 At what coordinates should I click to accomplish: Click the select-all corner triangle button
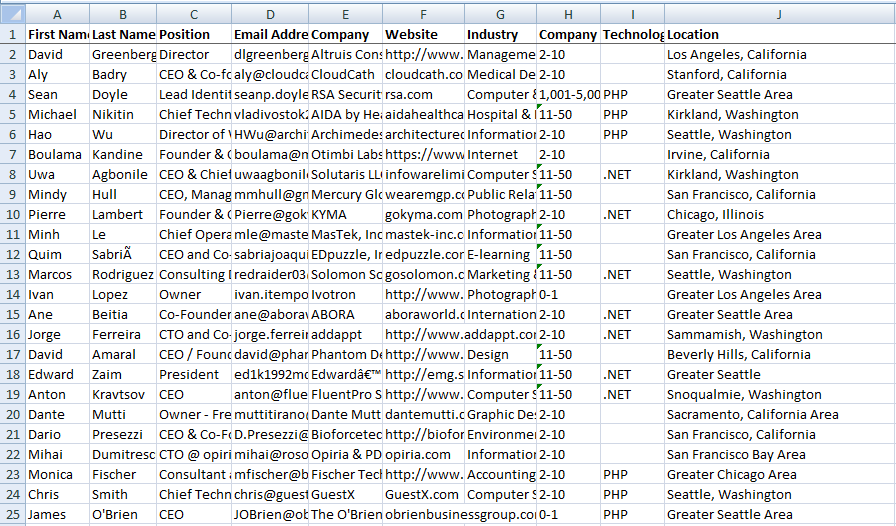click(13, 14)
